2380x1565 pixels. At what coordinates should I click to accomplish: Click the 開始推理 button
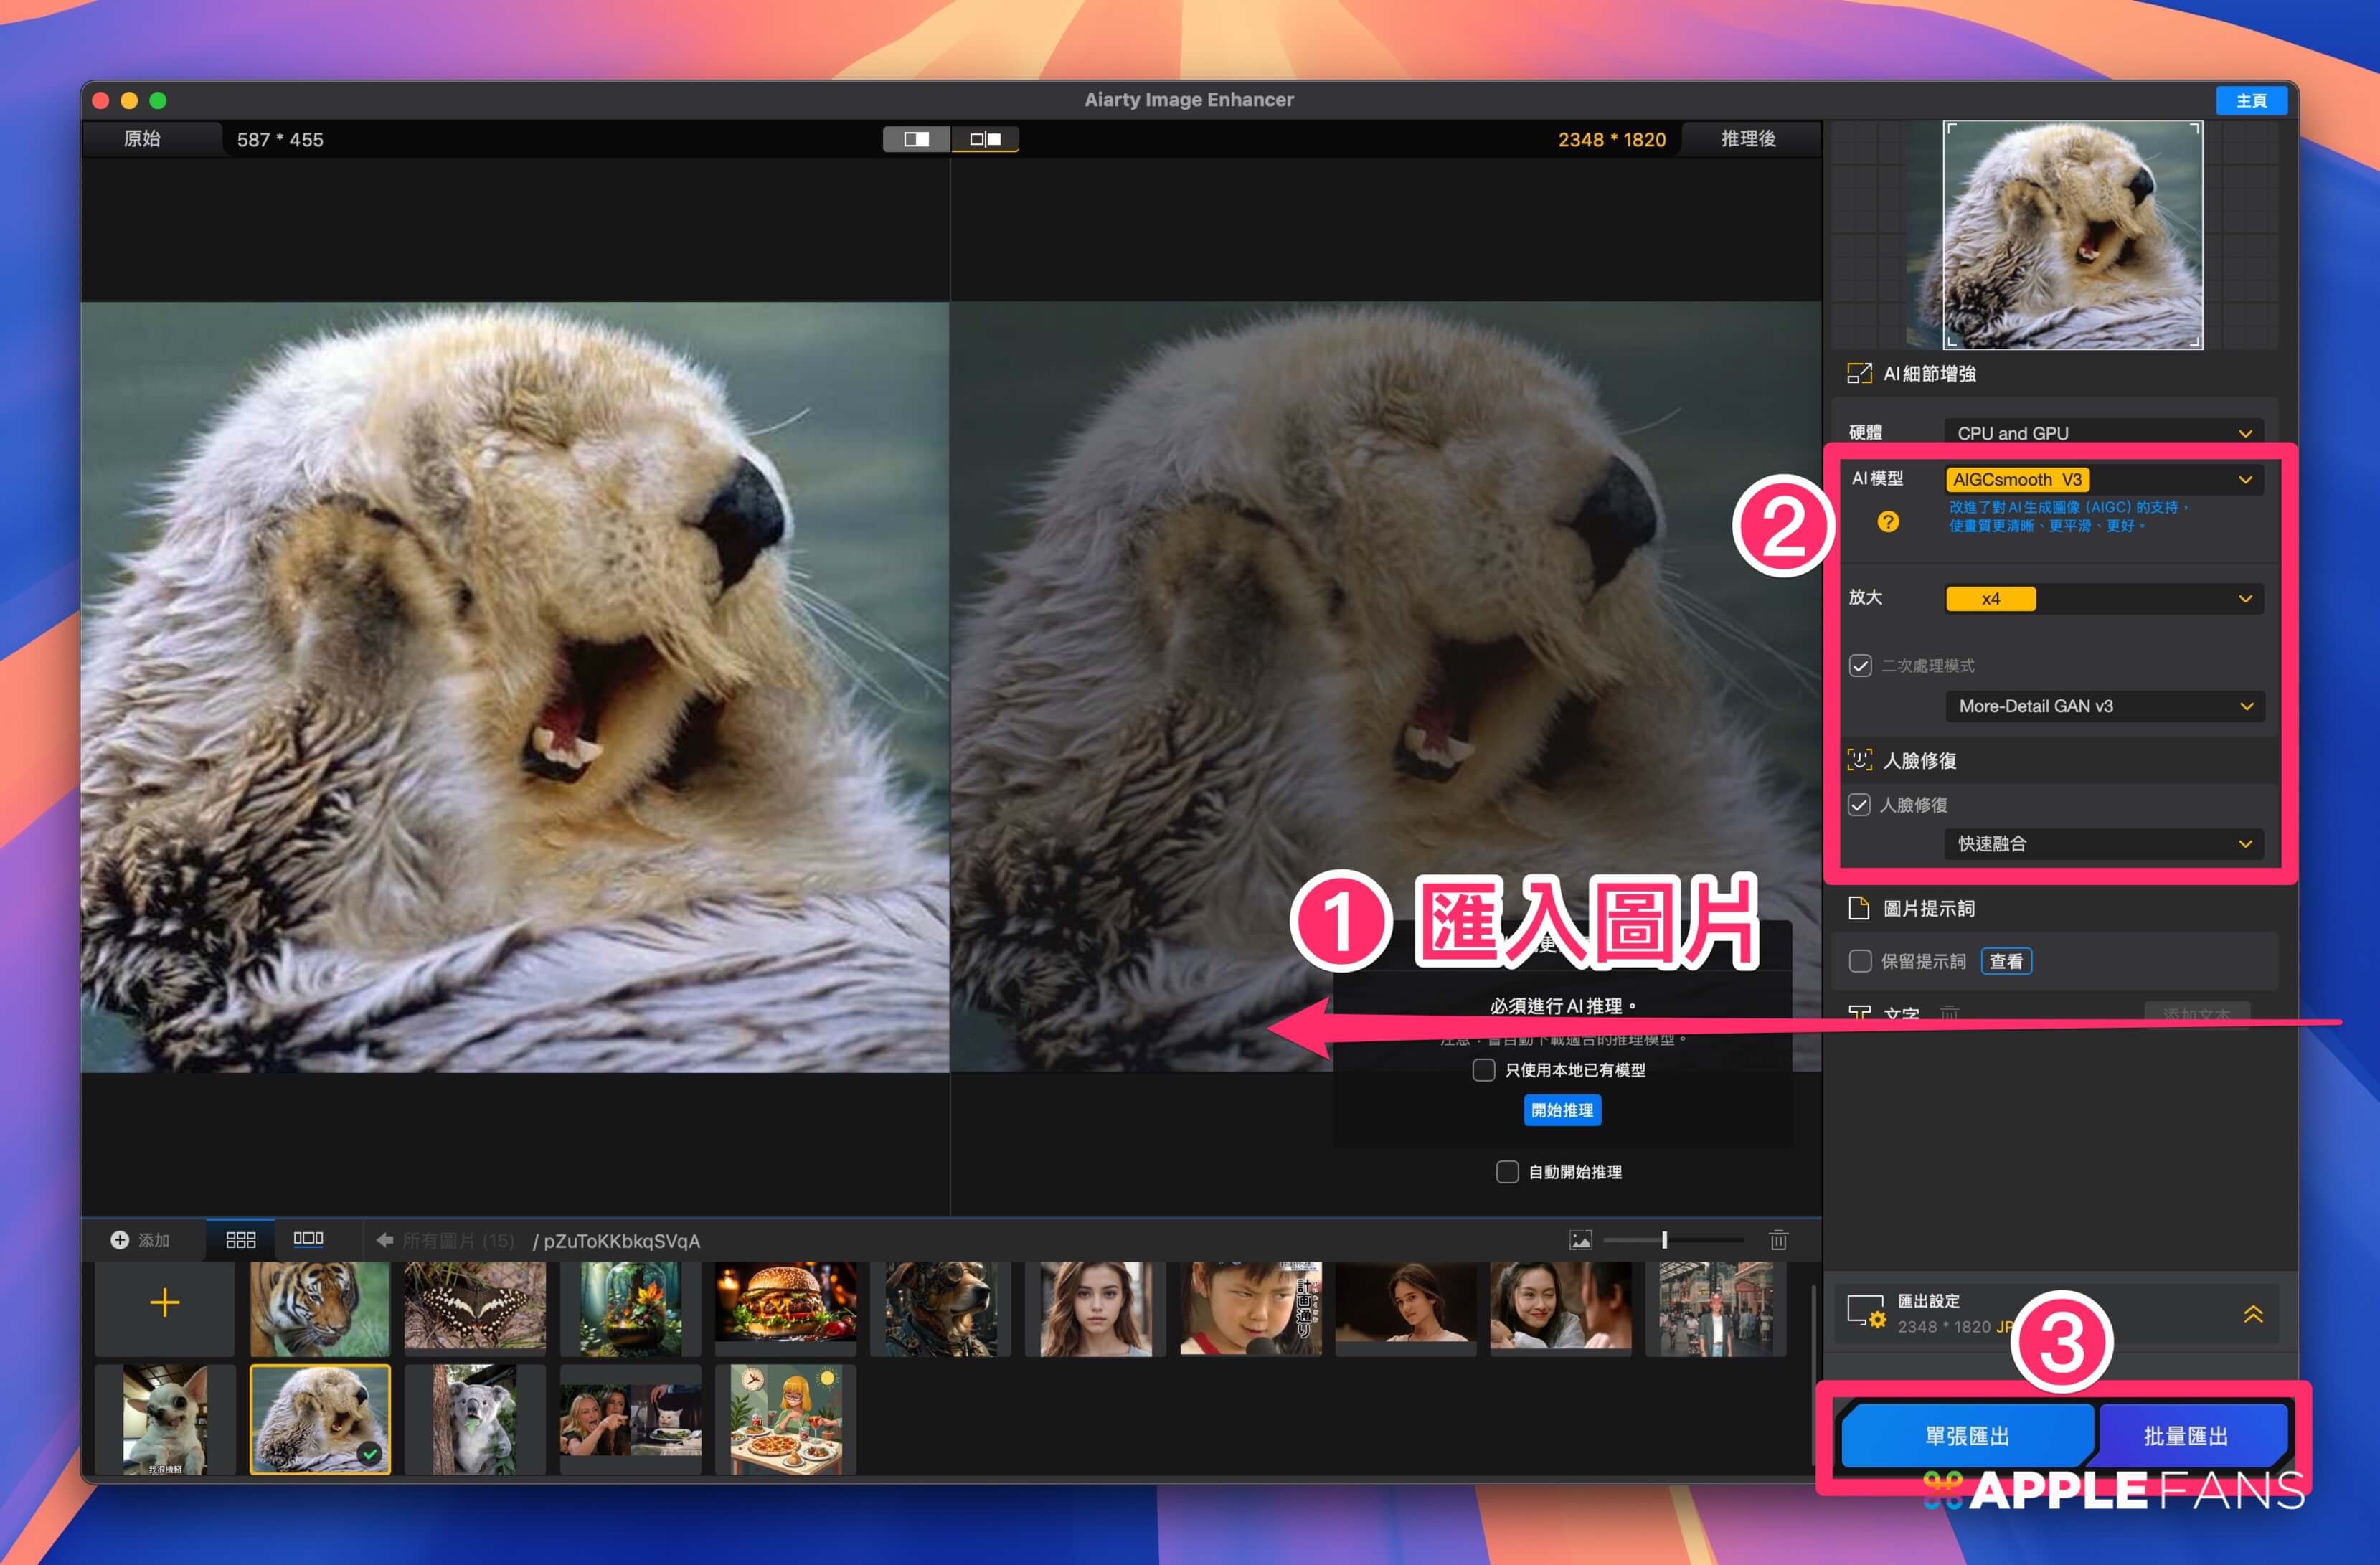(1562, 1110)
